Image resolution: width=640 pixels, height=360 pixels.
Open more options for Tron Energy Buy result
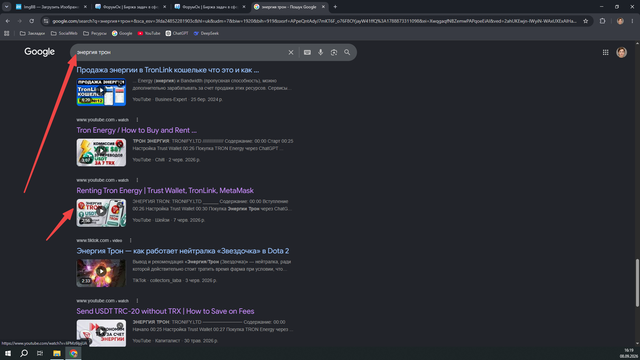pos(137,120)
